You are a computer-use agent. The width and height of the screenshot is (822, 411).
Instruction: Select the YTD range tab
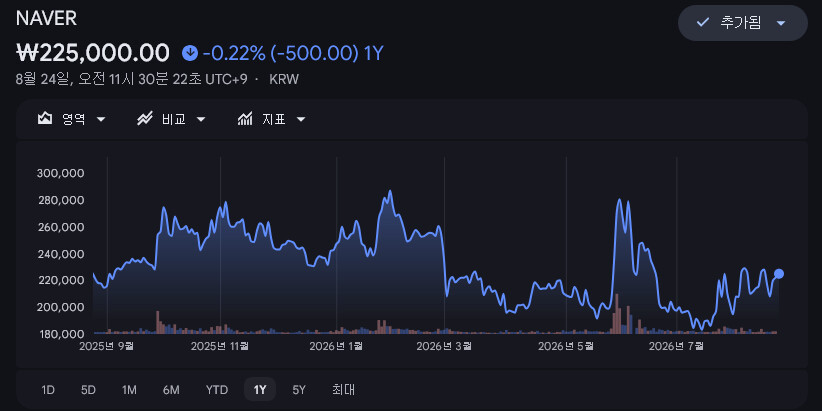217,390
